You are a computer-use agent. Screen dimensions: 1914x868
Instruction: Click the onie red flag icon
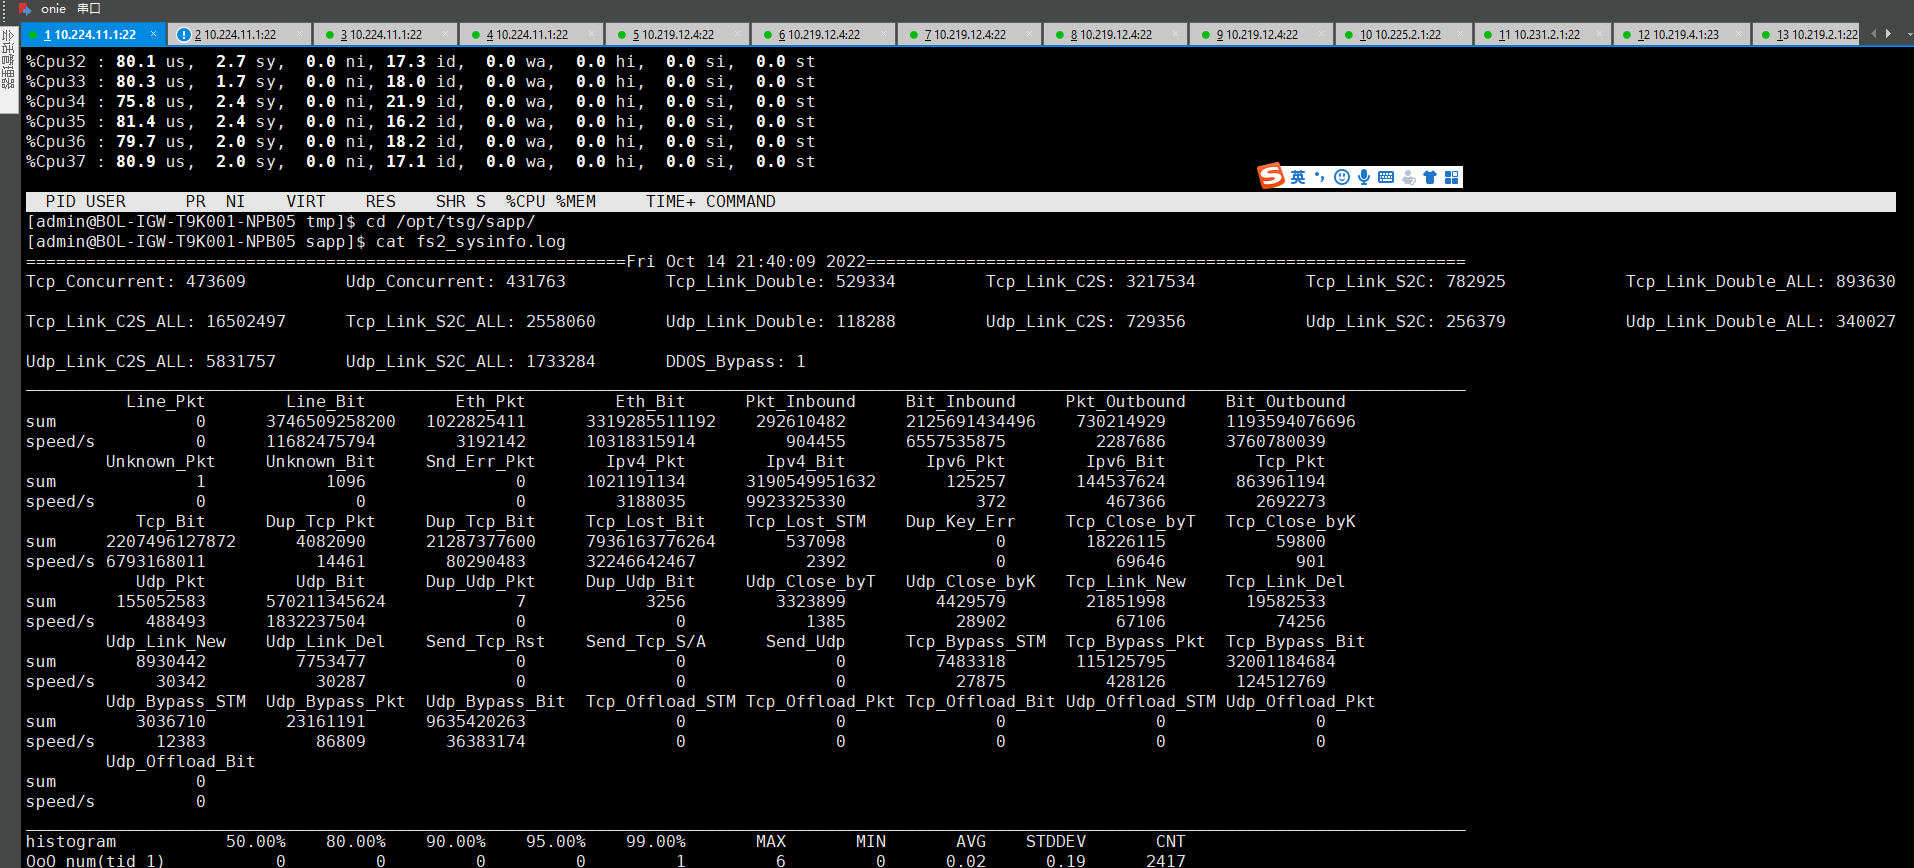(x=25, y=9)
